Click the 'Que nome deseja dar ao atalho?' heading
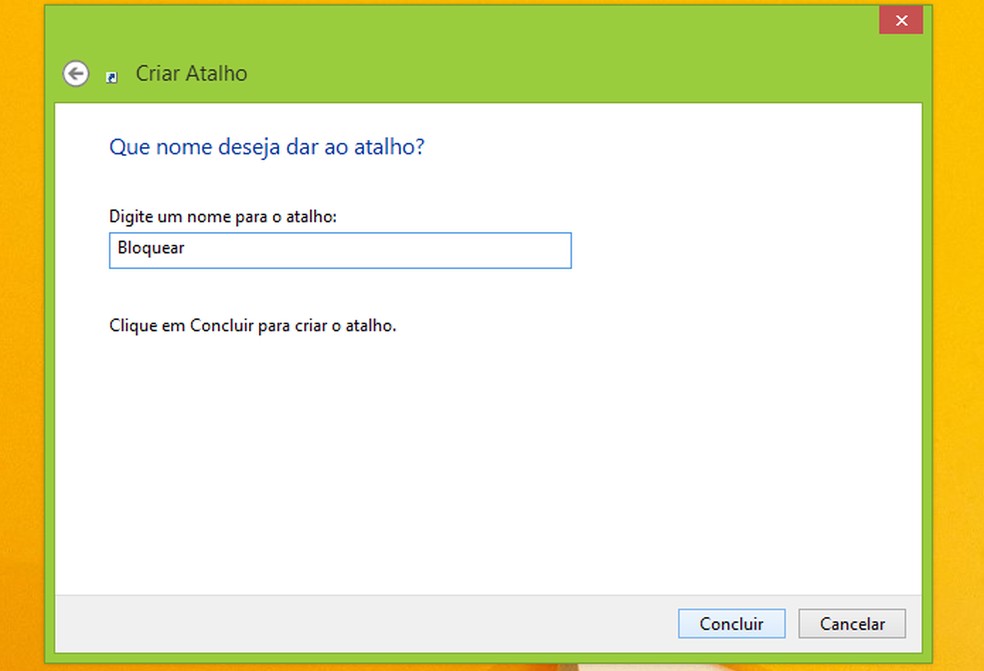This screenshot has height=671, width=984. pos(267,148)
